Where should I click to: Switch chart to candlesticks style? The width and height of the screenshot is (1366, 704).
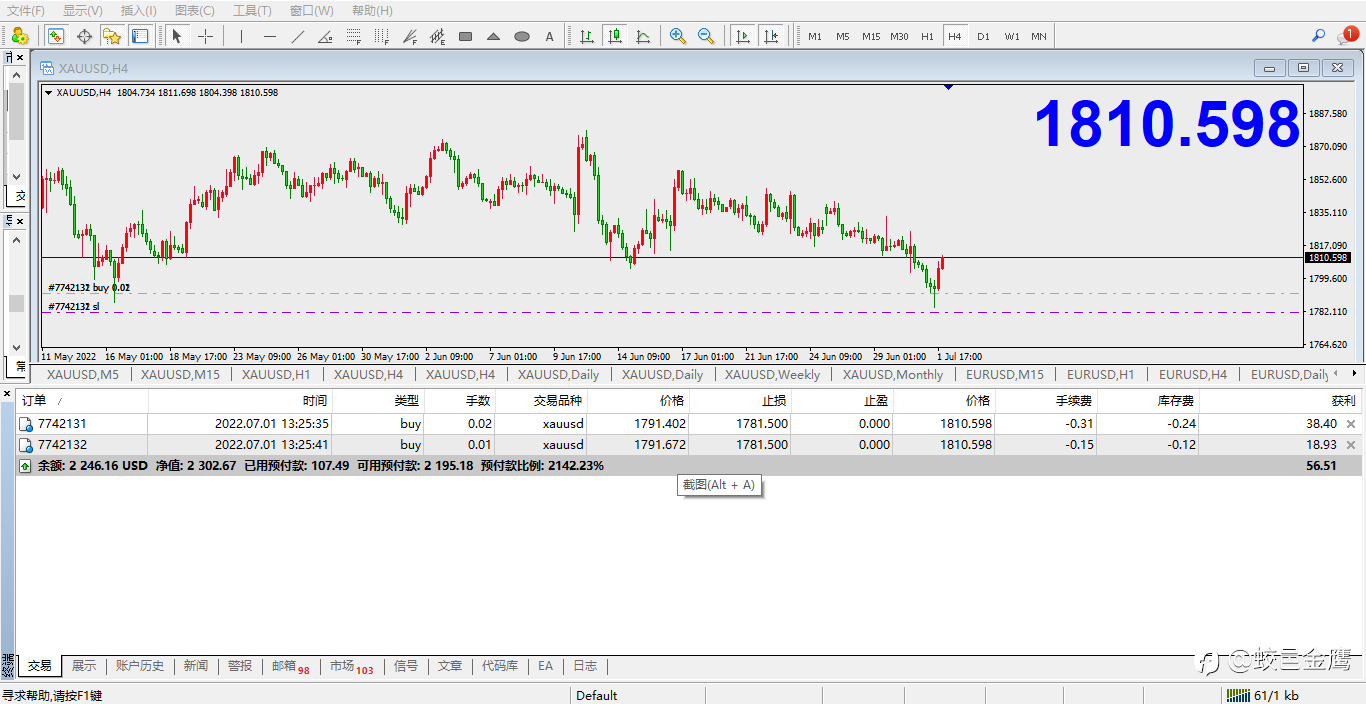[x=615, y=36]
